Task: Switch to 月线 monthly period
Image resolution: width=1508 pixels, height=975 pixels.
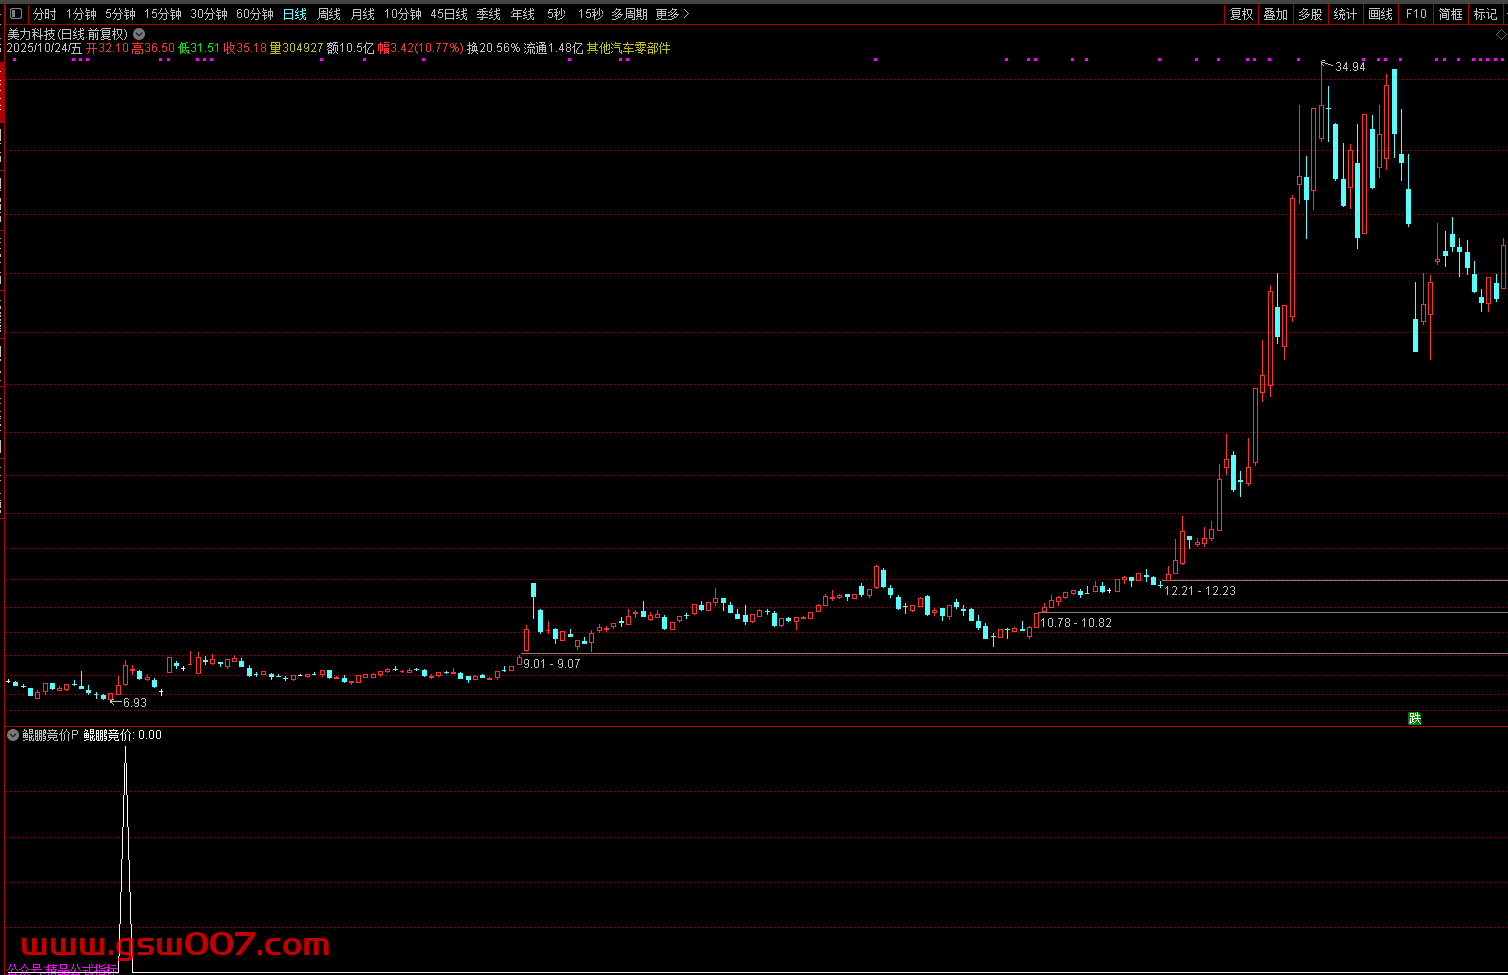Action: (x=362, y=14)
